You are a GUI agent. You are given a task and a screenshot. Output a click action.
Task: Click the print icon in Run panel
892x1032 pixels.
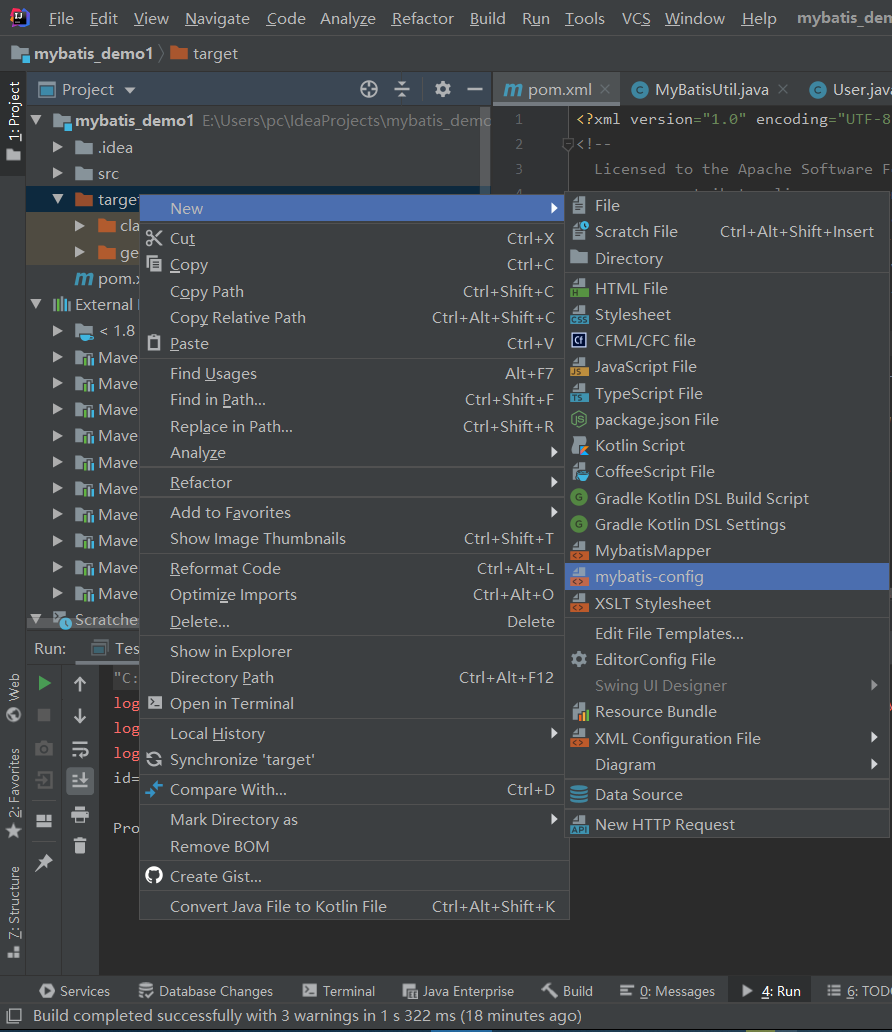(x=80, y=814)
